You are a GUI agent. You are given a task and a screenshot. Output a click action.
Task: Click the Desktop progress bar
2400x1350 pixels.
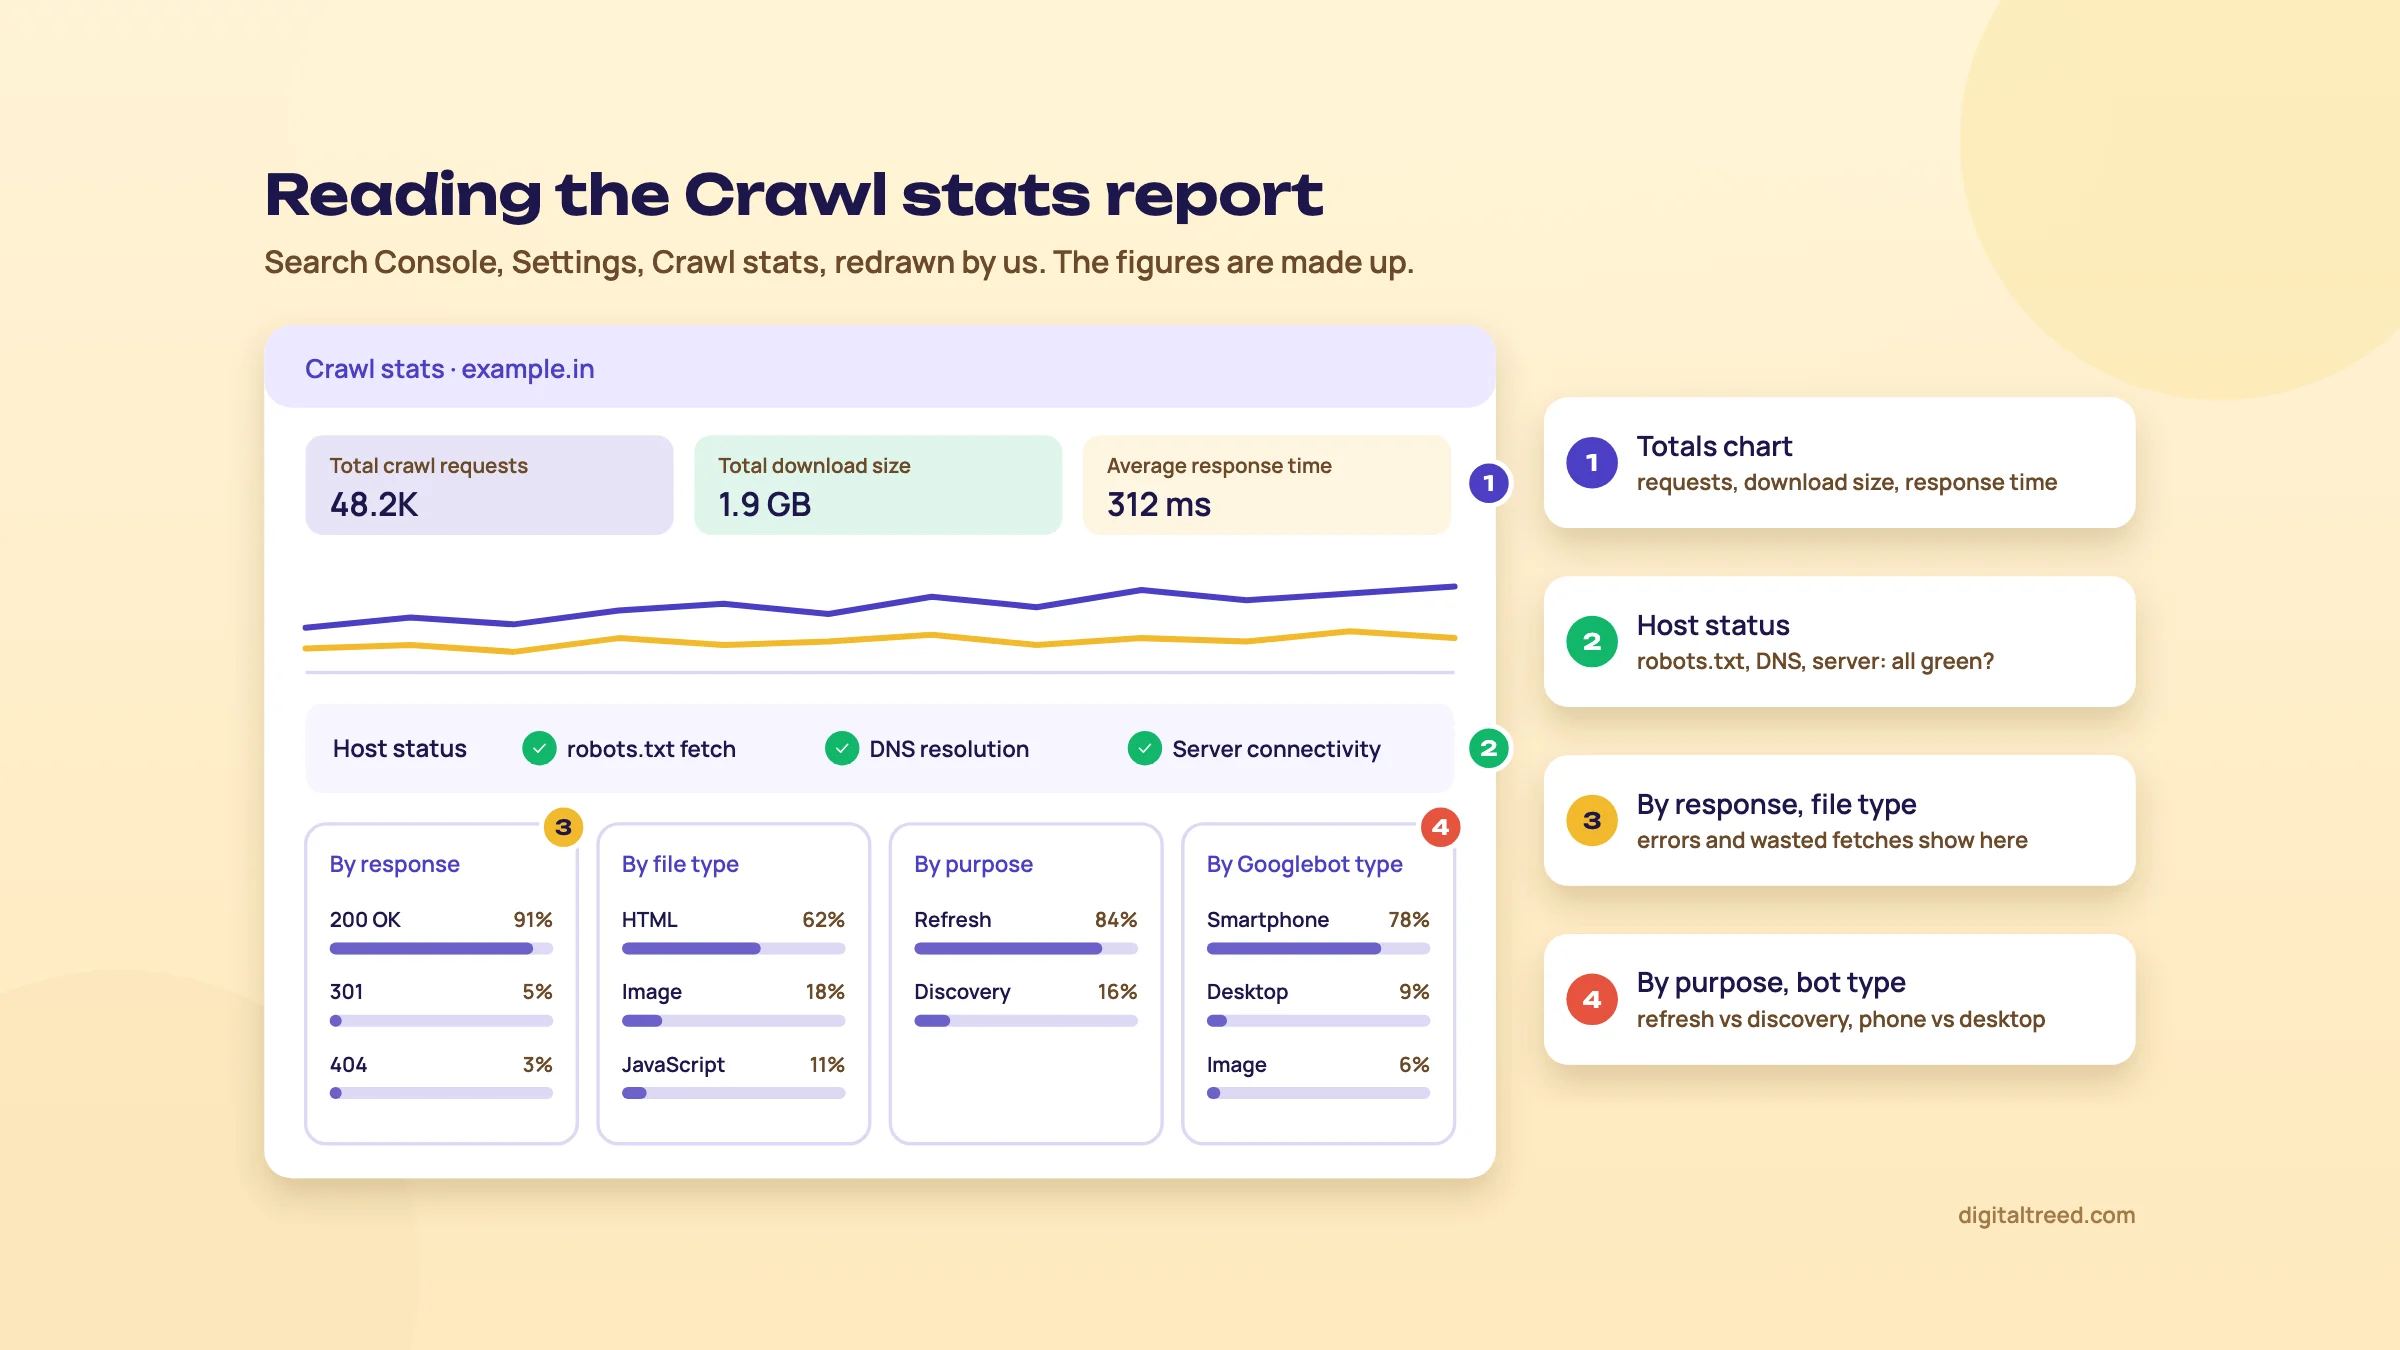click(x=1318, y=1021)
